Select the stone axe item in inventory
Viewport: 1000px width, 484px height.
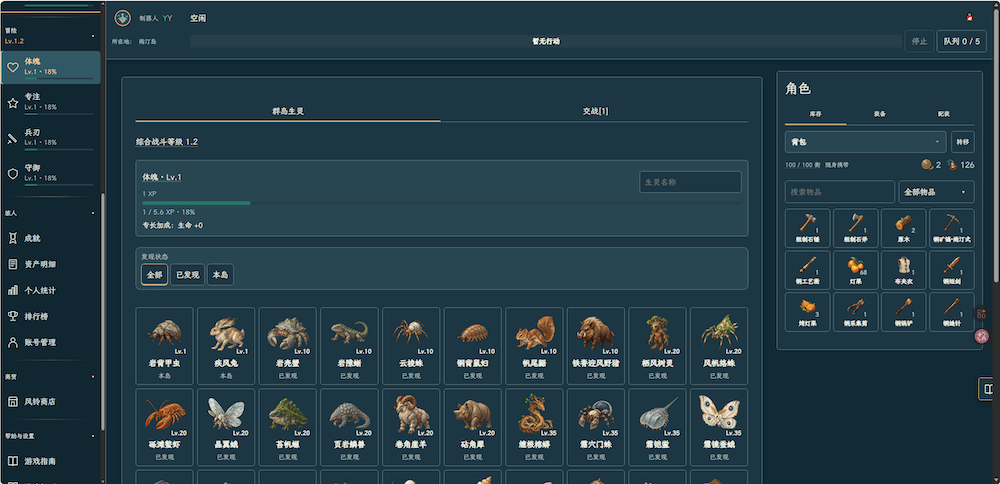pyautogui.click(x=855, y=228)
